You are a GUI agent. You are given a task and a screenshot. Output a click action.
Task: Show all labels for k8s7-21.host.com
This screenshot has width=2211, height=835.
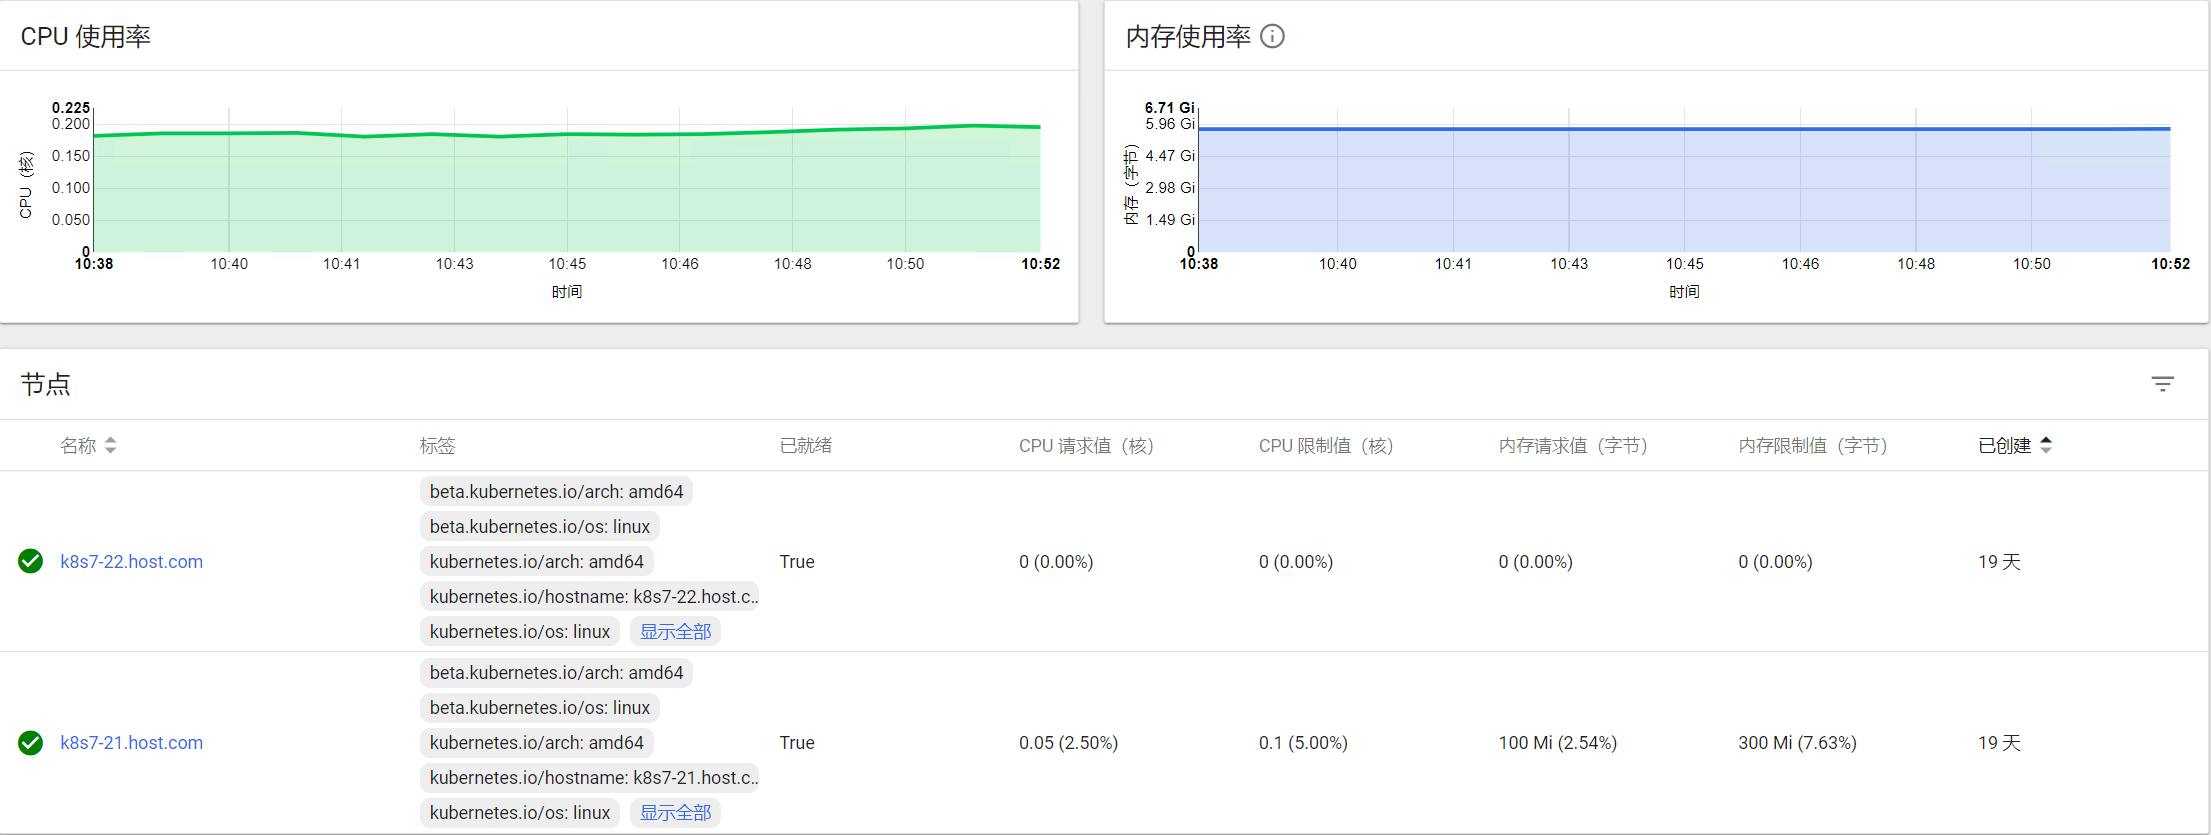(675, 813)
